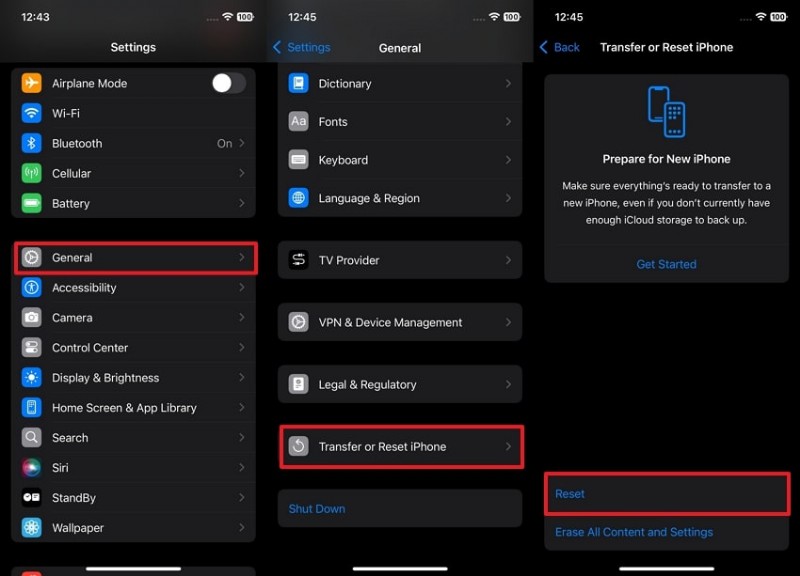Open Language & Region row
This screenshot has height=576, width=800.
400,198
